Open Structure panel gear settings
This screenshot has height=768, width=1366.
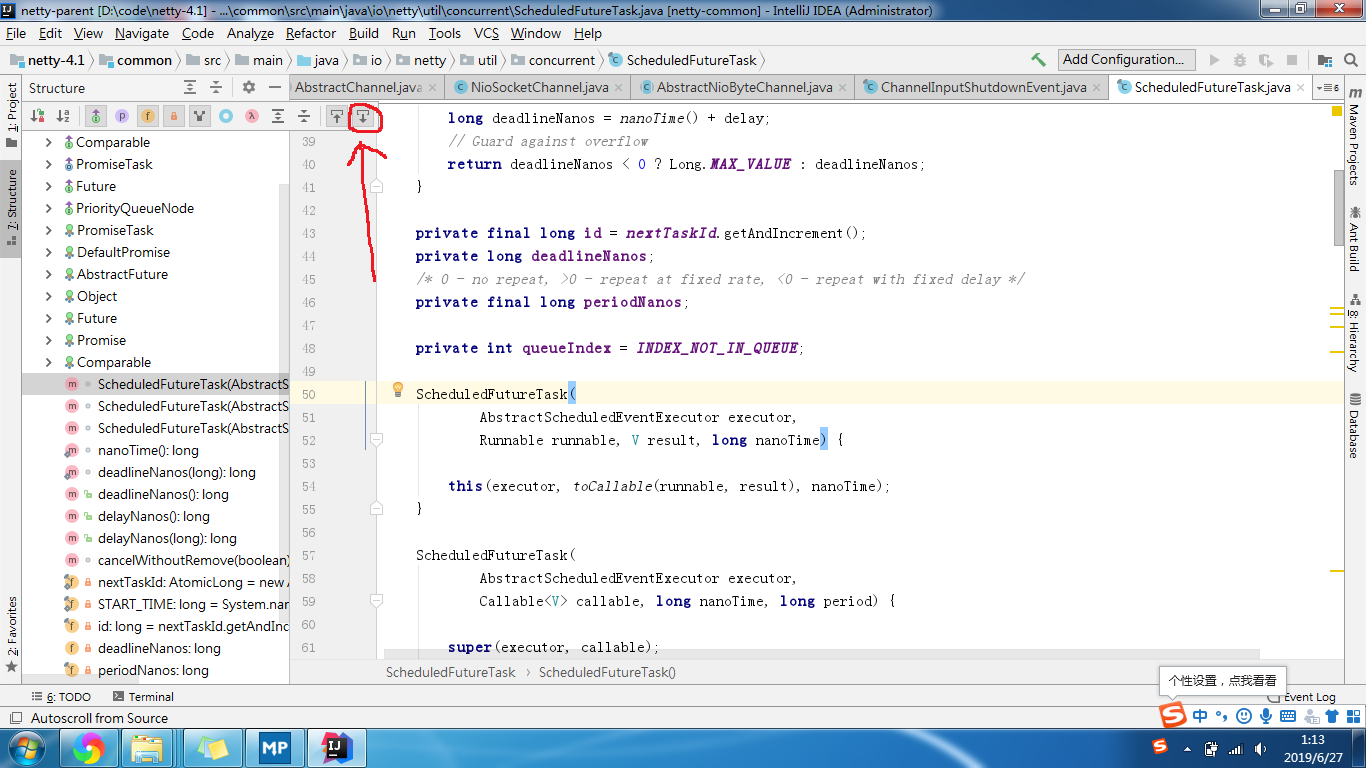[x=249, y=88]
